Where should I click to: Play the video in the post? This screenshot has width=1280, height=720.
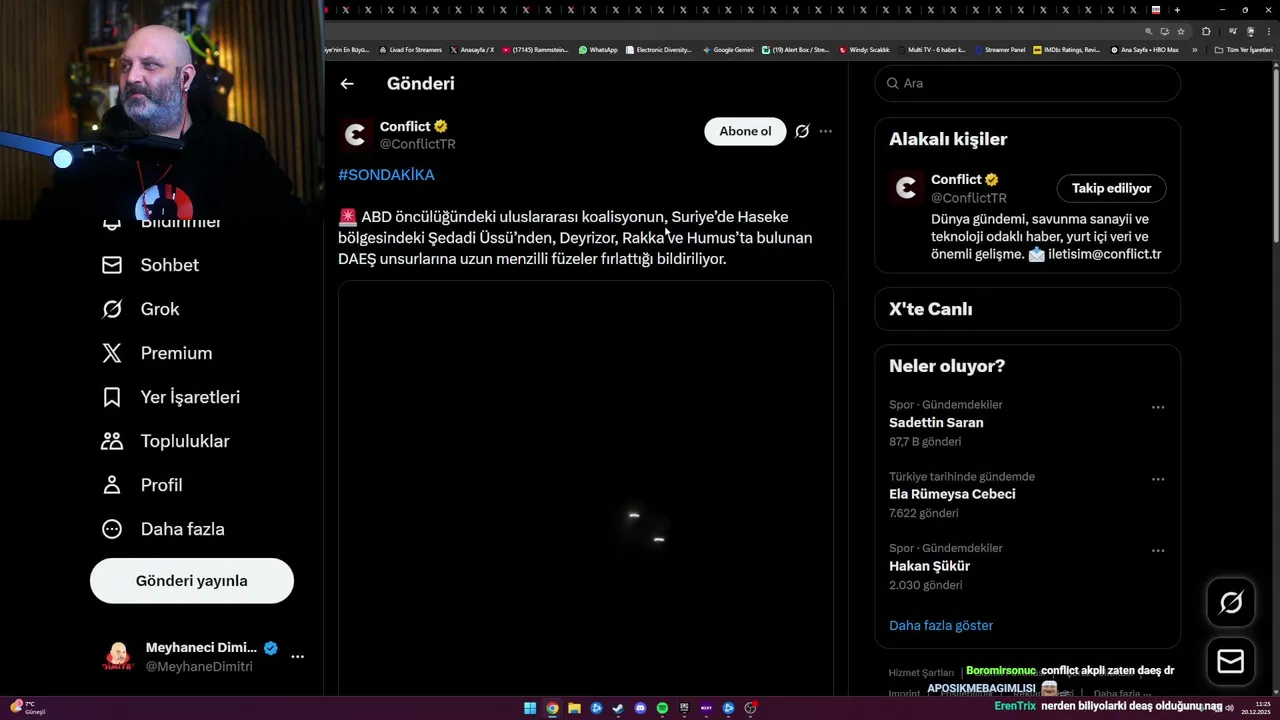pos(585,488)
